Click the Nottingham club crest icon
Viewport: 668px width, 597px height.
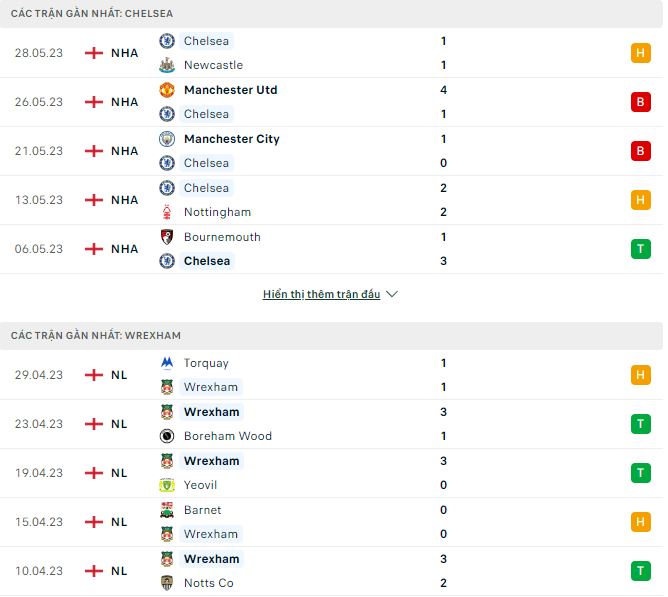pyautogui.click(x=167, y=212)
